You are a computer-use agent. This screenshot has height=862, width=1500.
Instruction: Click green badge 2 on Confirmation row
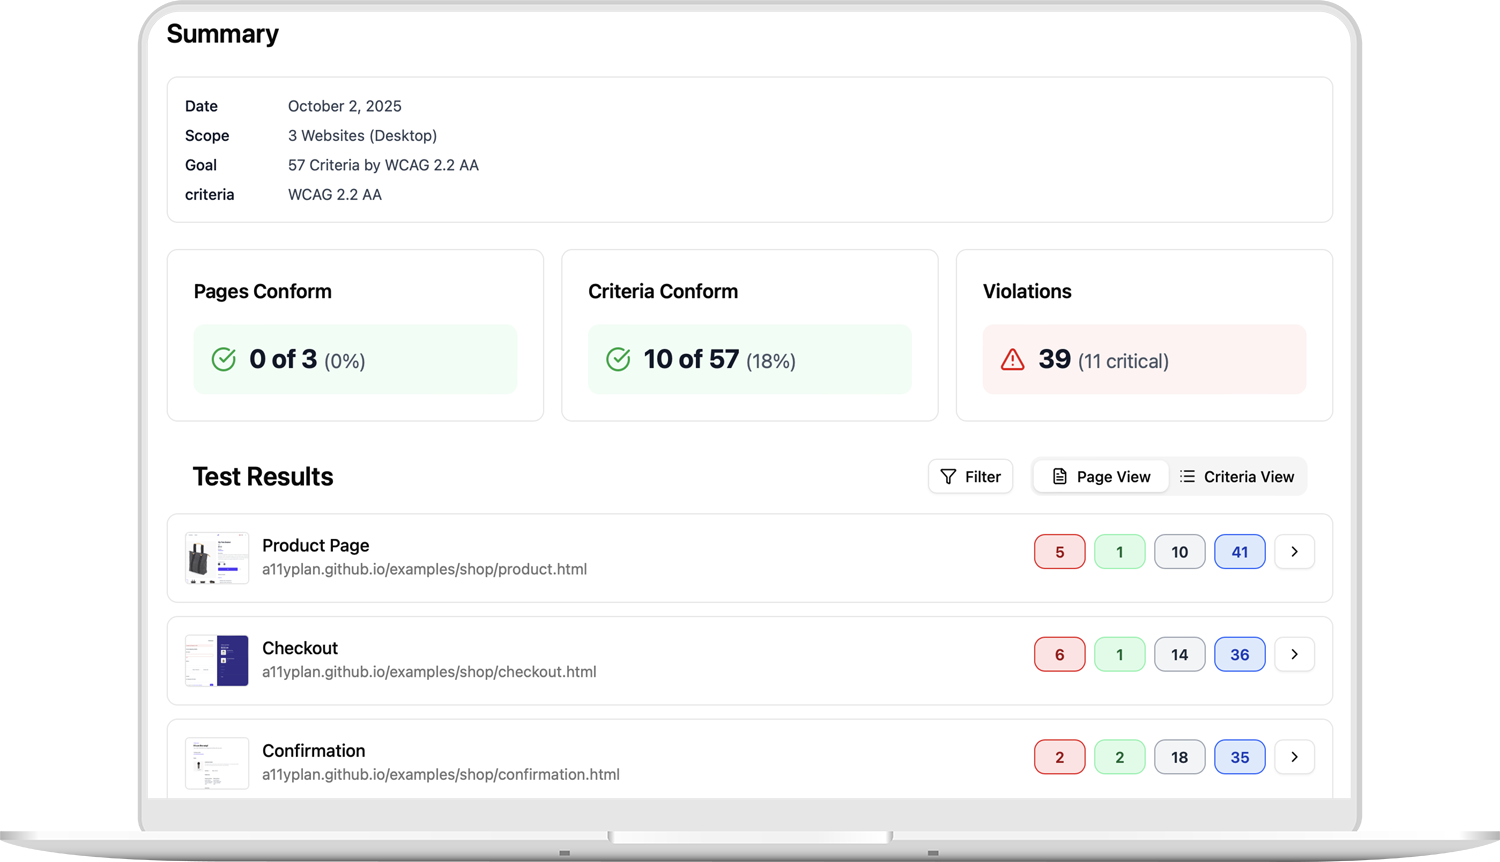(x=1119, y=757)
